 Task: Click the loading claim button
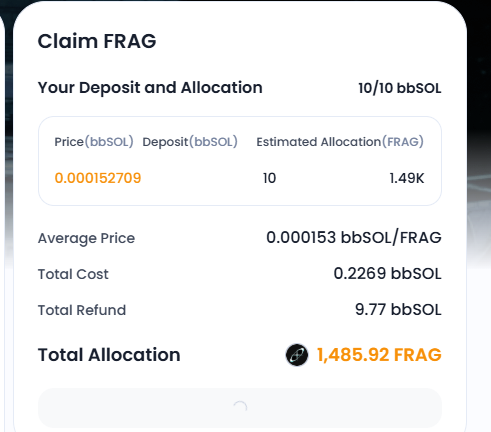coord(240,408)
